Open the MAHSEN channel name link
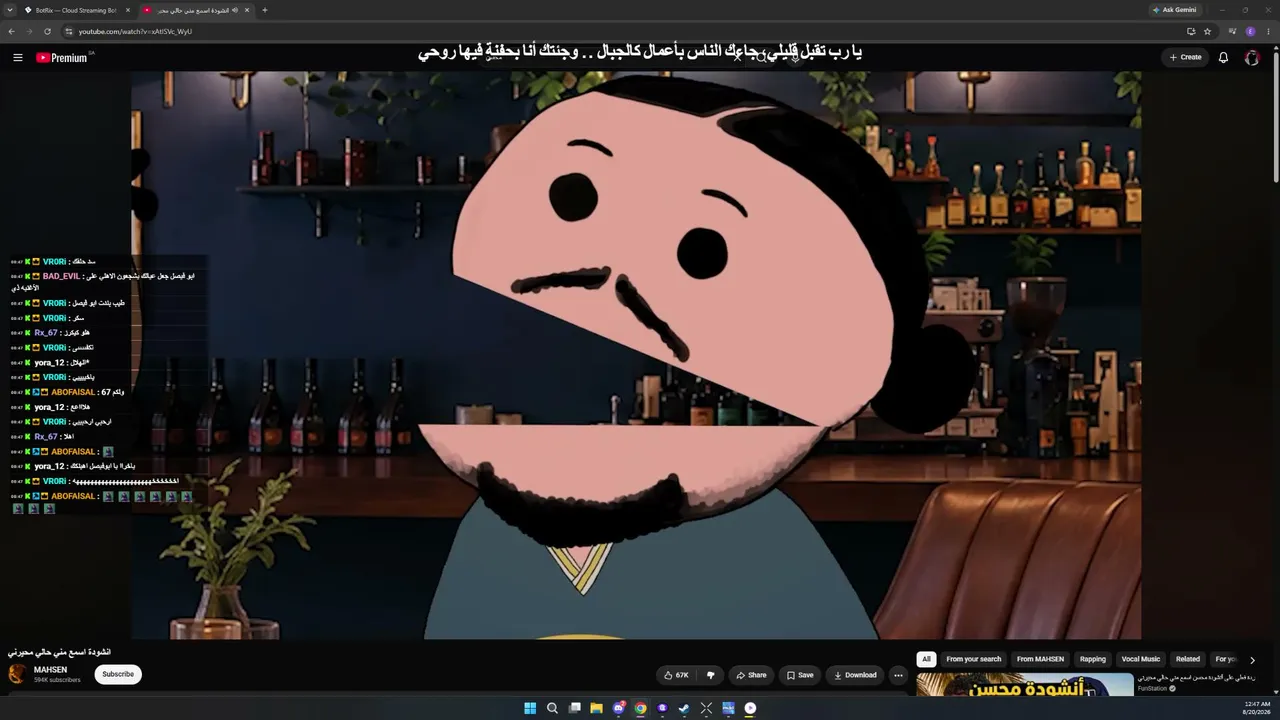This screenshot has height=720, width=1280. click(51, 670)
